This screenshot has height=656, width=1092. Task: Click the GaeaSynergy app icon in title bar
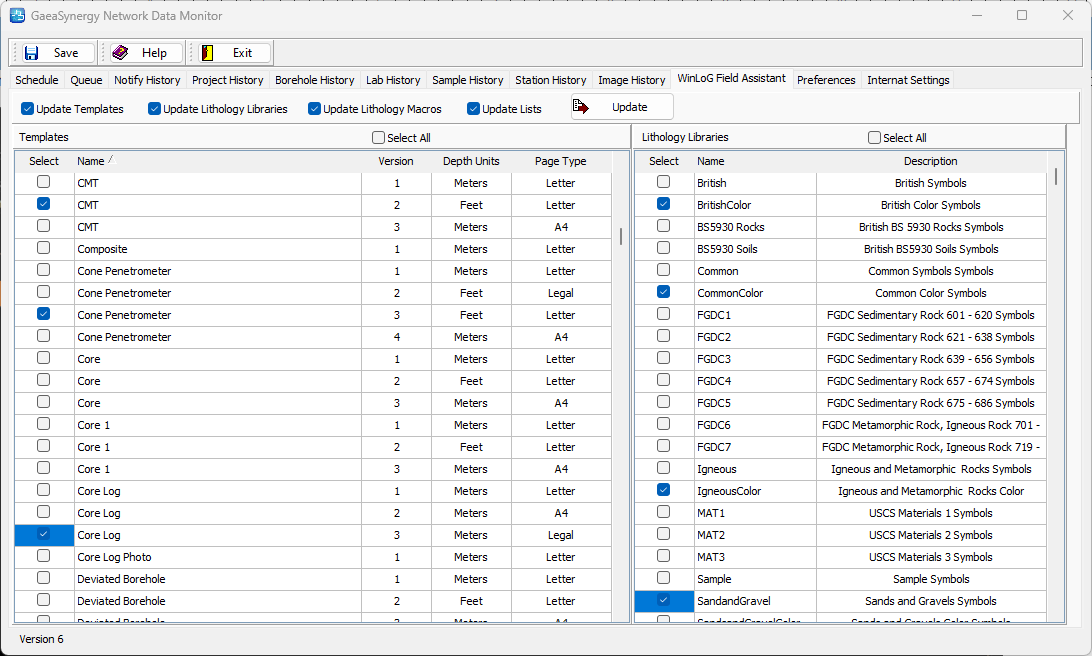coord(17,15)
